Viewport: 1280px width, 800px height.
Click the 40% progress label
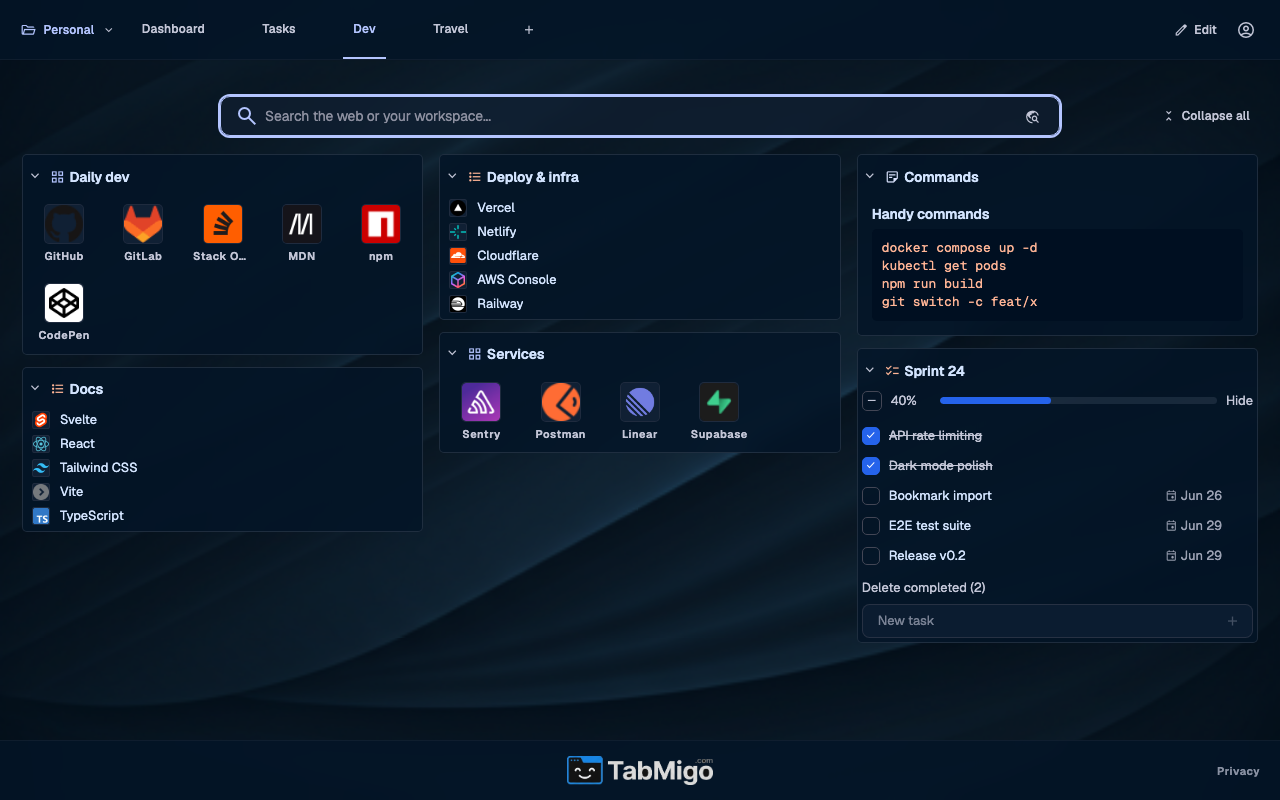904,400
